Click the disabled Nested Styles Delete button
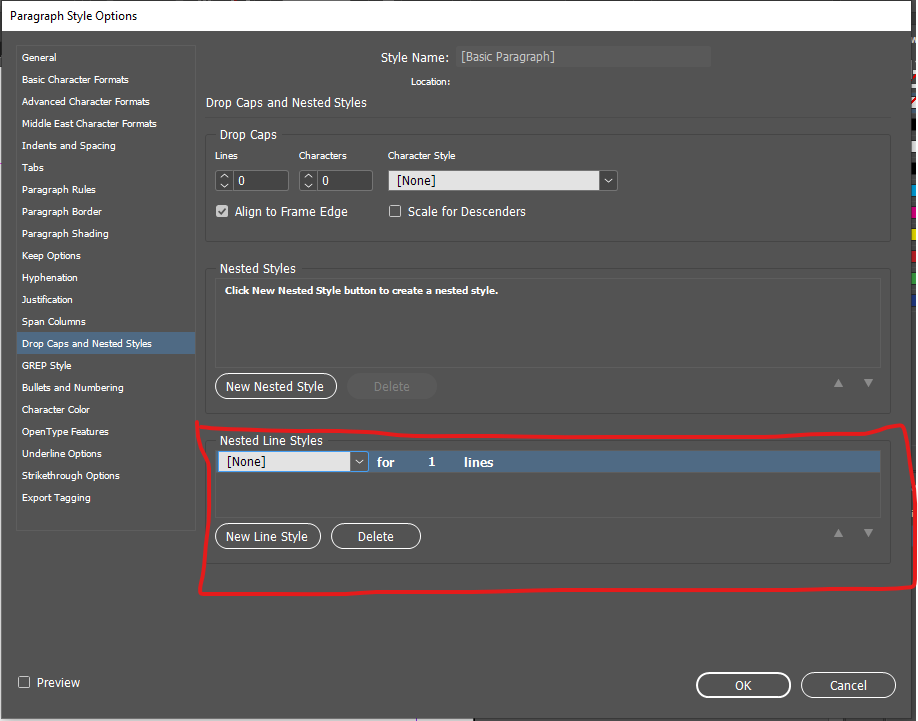The width and height of the screenshot is (918, 721). coord(392,386)
